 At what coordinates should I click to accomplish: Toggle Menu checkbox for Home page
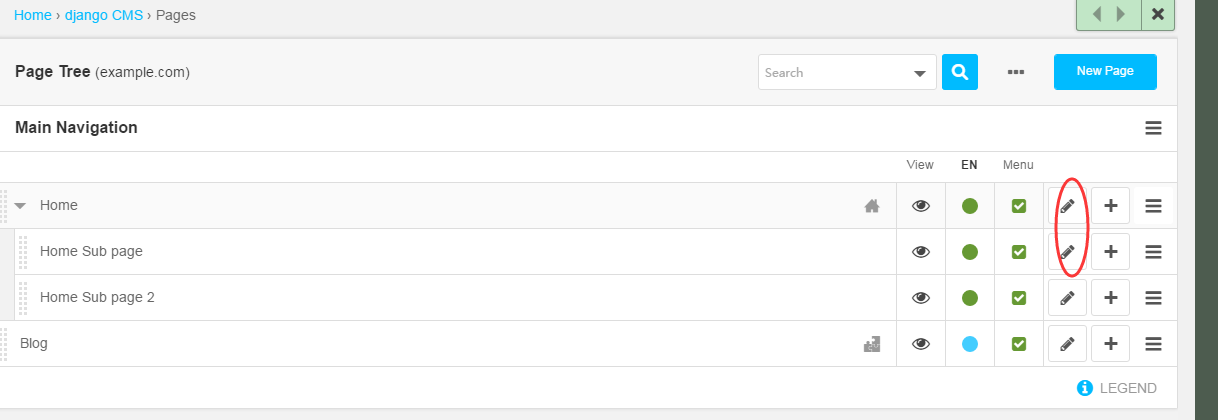[1019, 206]
